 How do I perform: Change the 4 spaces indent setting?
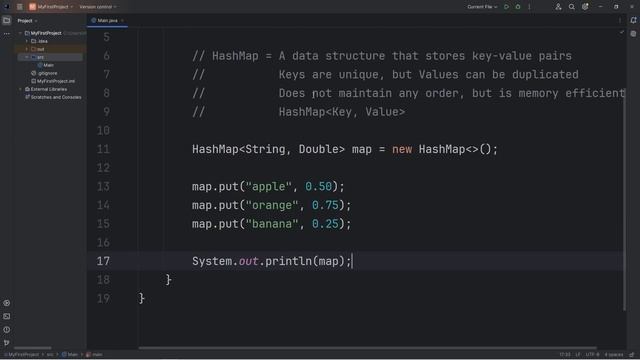(614, 355)
